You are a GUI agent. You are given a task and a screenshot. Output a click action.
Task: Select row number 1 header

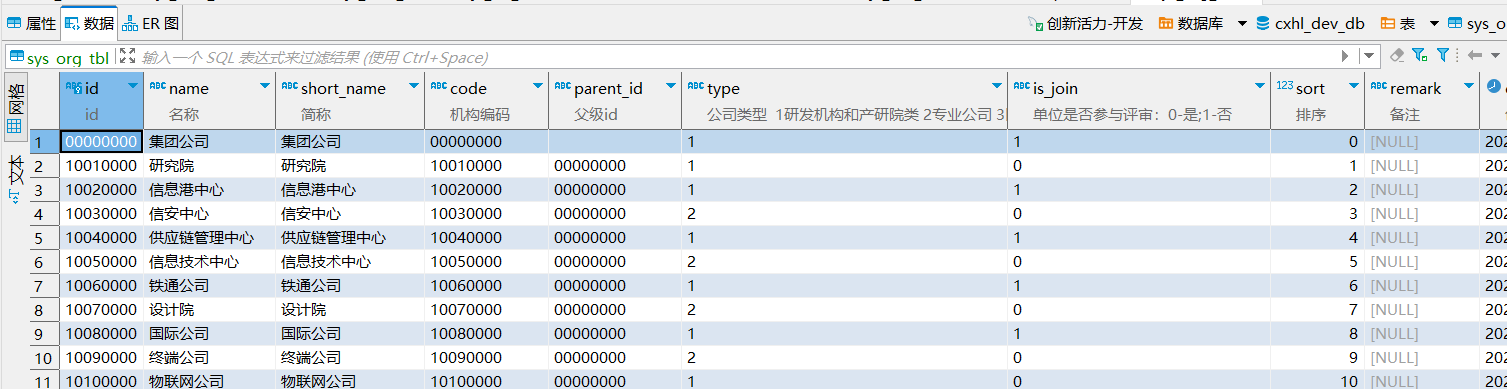pyautogui.click(x=44, y=142)
